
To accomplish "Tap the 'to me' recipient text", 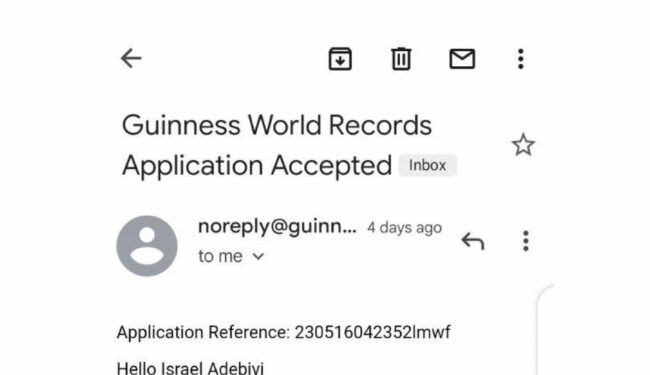I will [x=220, y=256].
